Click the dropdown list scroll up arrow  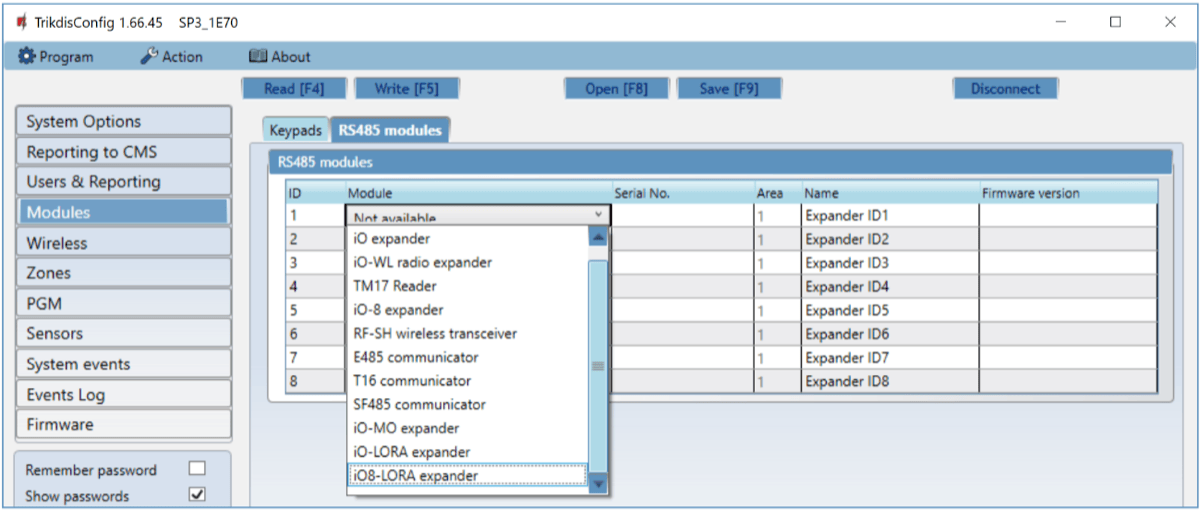[x=598, y=238]
